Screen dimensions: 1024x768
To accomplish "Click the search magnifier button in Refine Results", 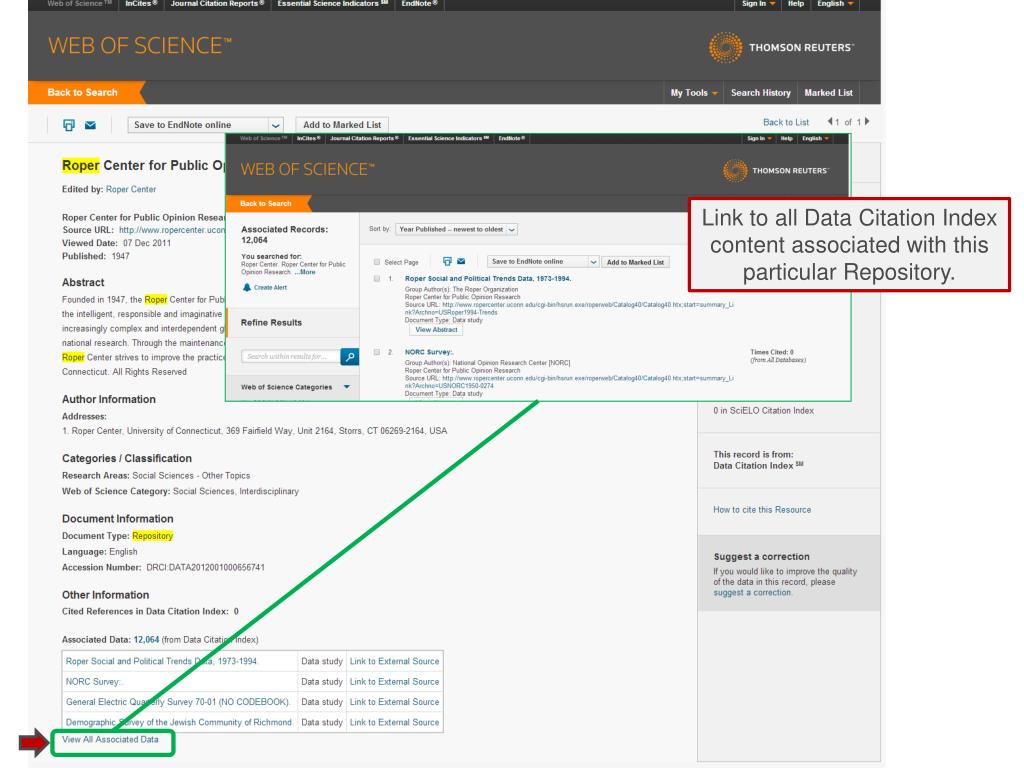I will tap(350, 357).
